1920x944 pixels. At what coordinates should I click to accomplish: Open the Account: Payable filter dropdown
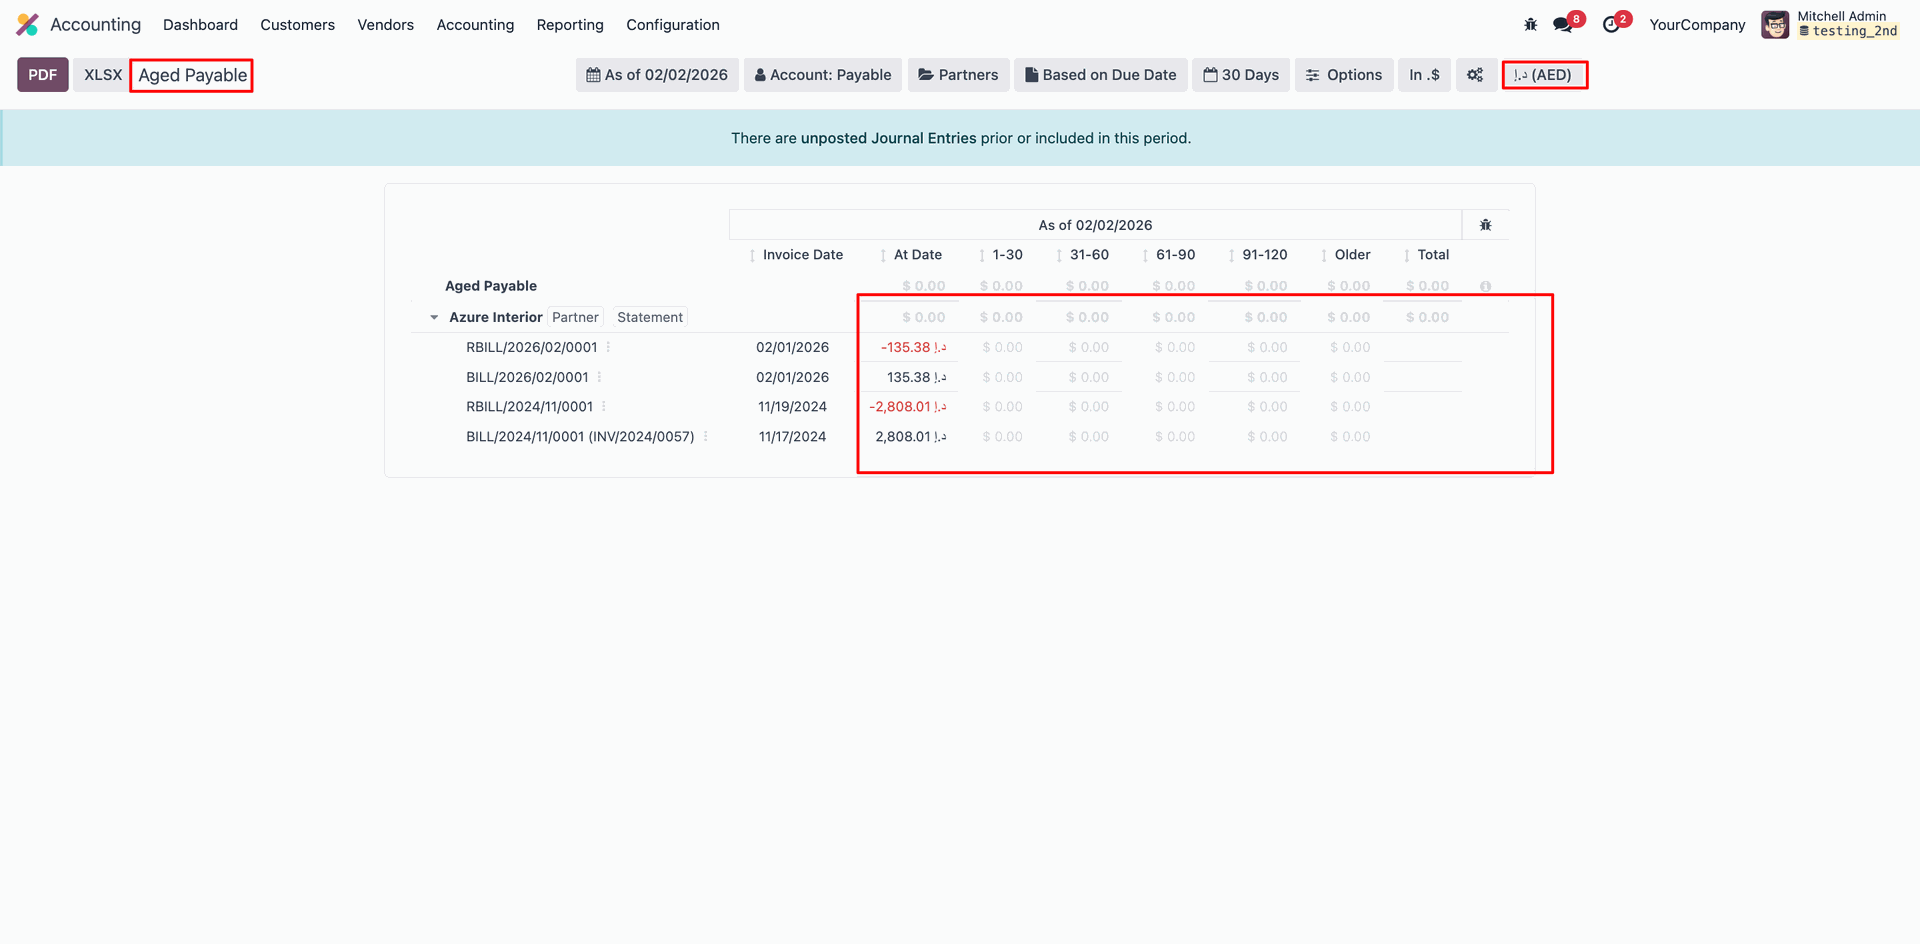tap(822, 75)
